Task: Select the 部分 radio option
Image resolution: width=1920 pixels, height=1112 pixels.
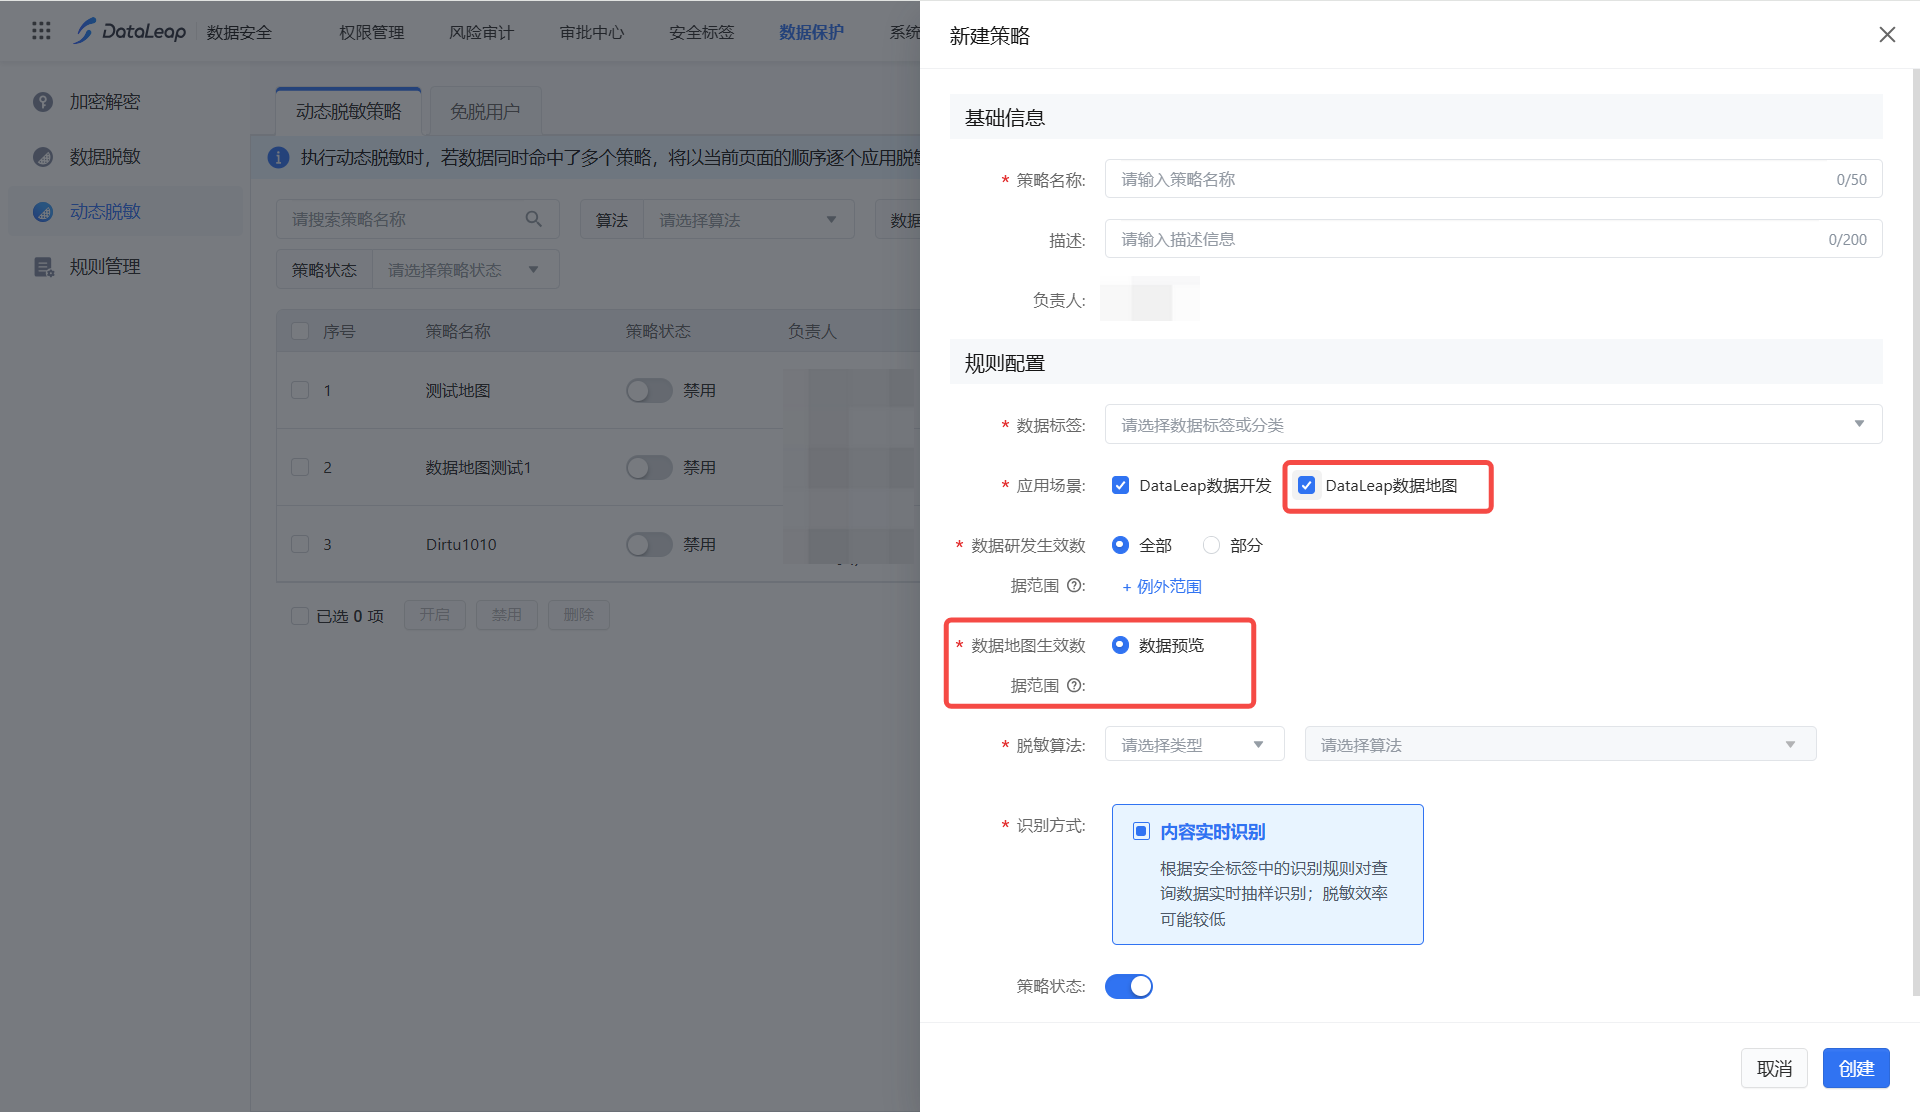Action: pos(1211,546)
